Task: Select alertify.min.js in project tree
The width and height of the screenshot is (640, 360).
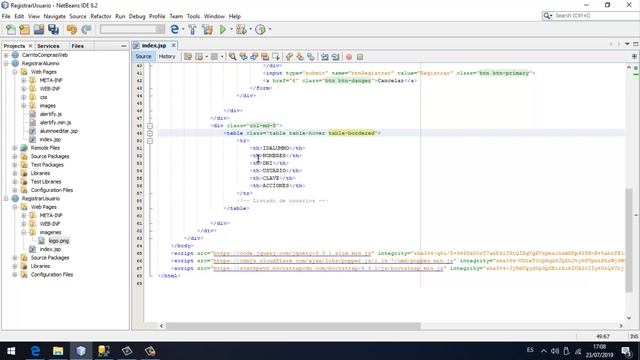Action: pos(56,122)
